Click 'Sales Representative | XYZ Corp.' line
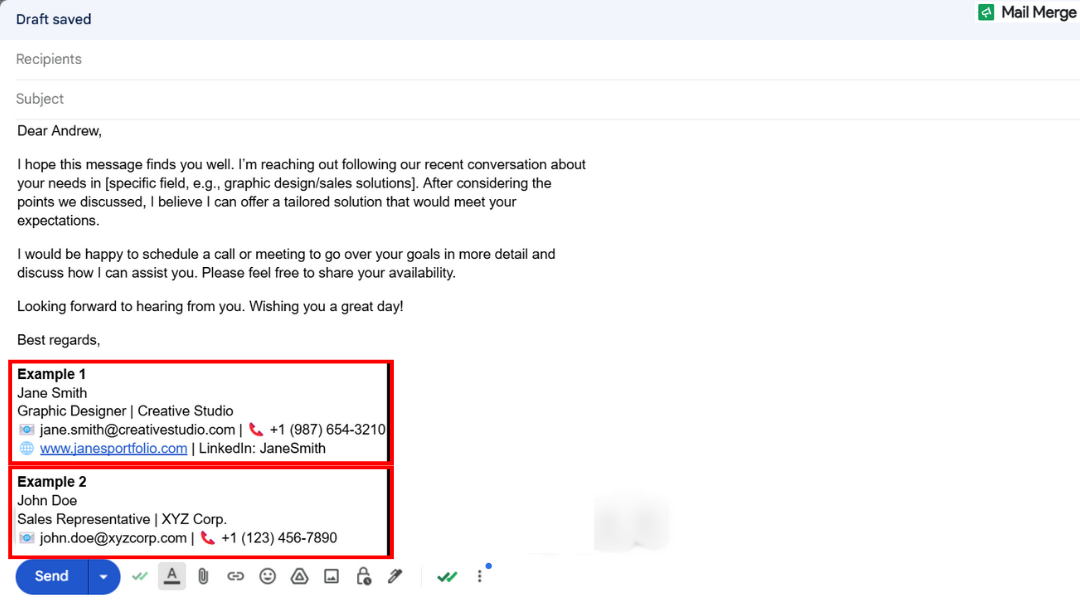Viewport: 1080px width, 608px height. 122,519
